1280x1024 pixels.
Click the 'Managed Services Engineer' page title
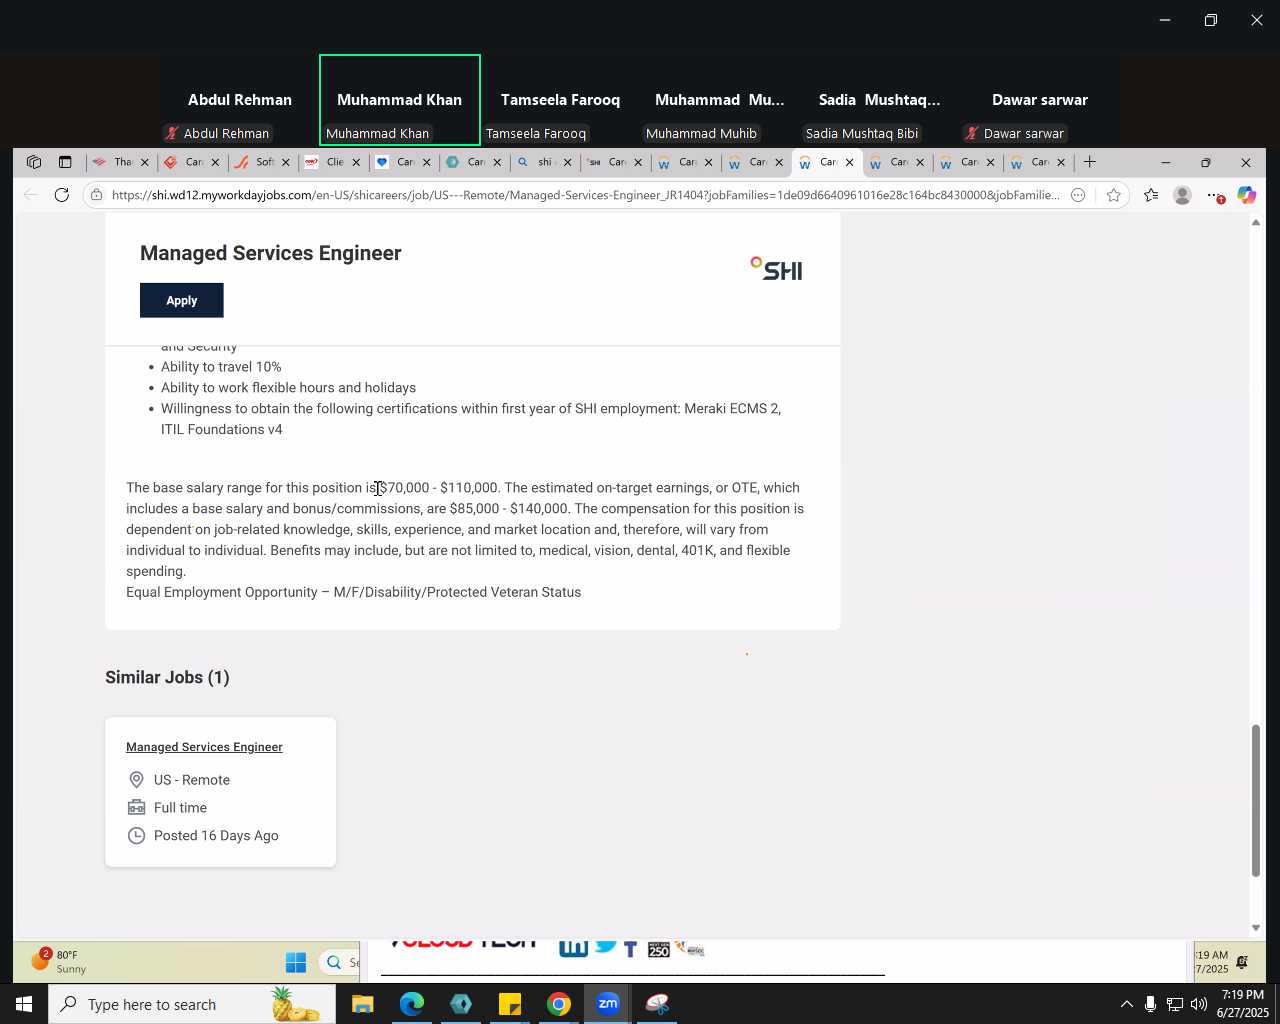coord(270,253)
